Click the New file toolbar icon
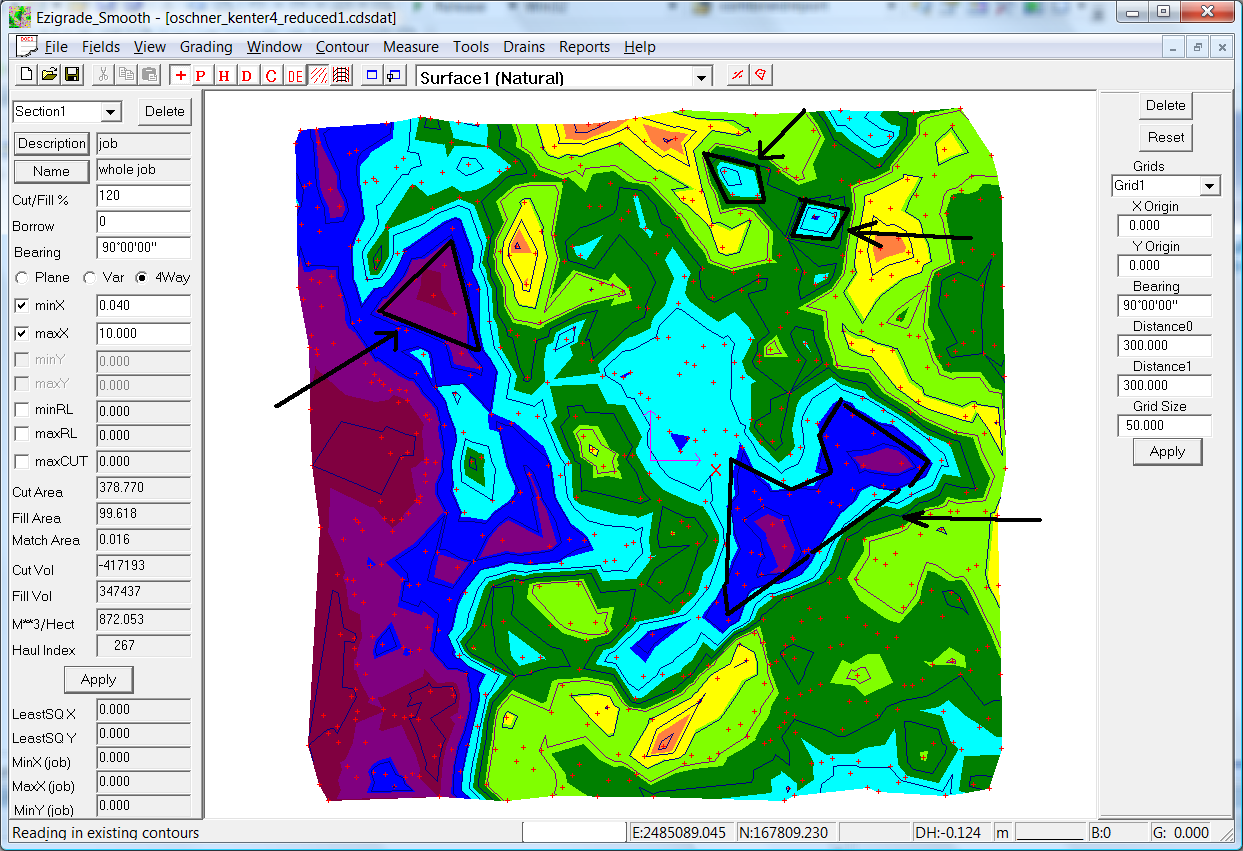Viewport: 1243px width, 851px height. coord(27,75)
